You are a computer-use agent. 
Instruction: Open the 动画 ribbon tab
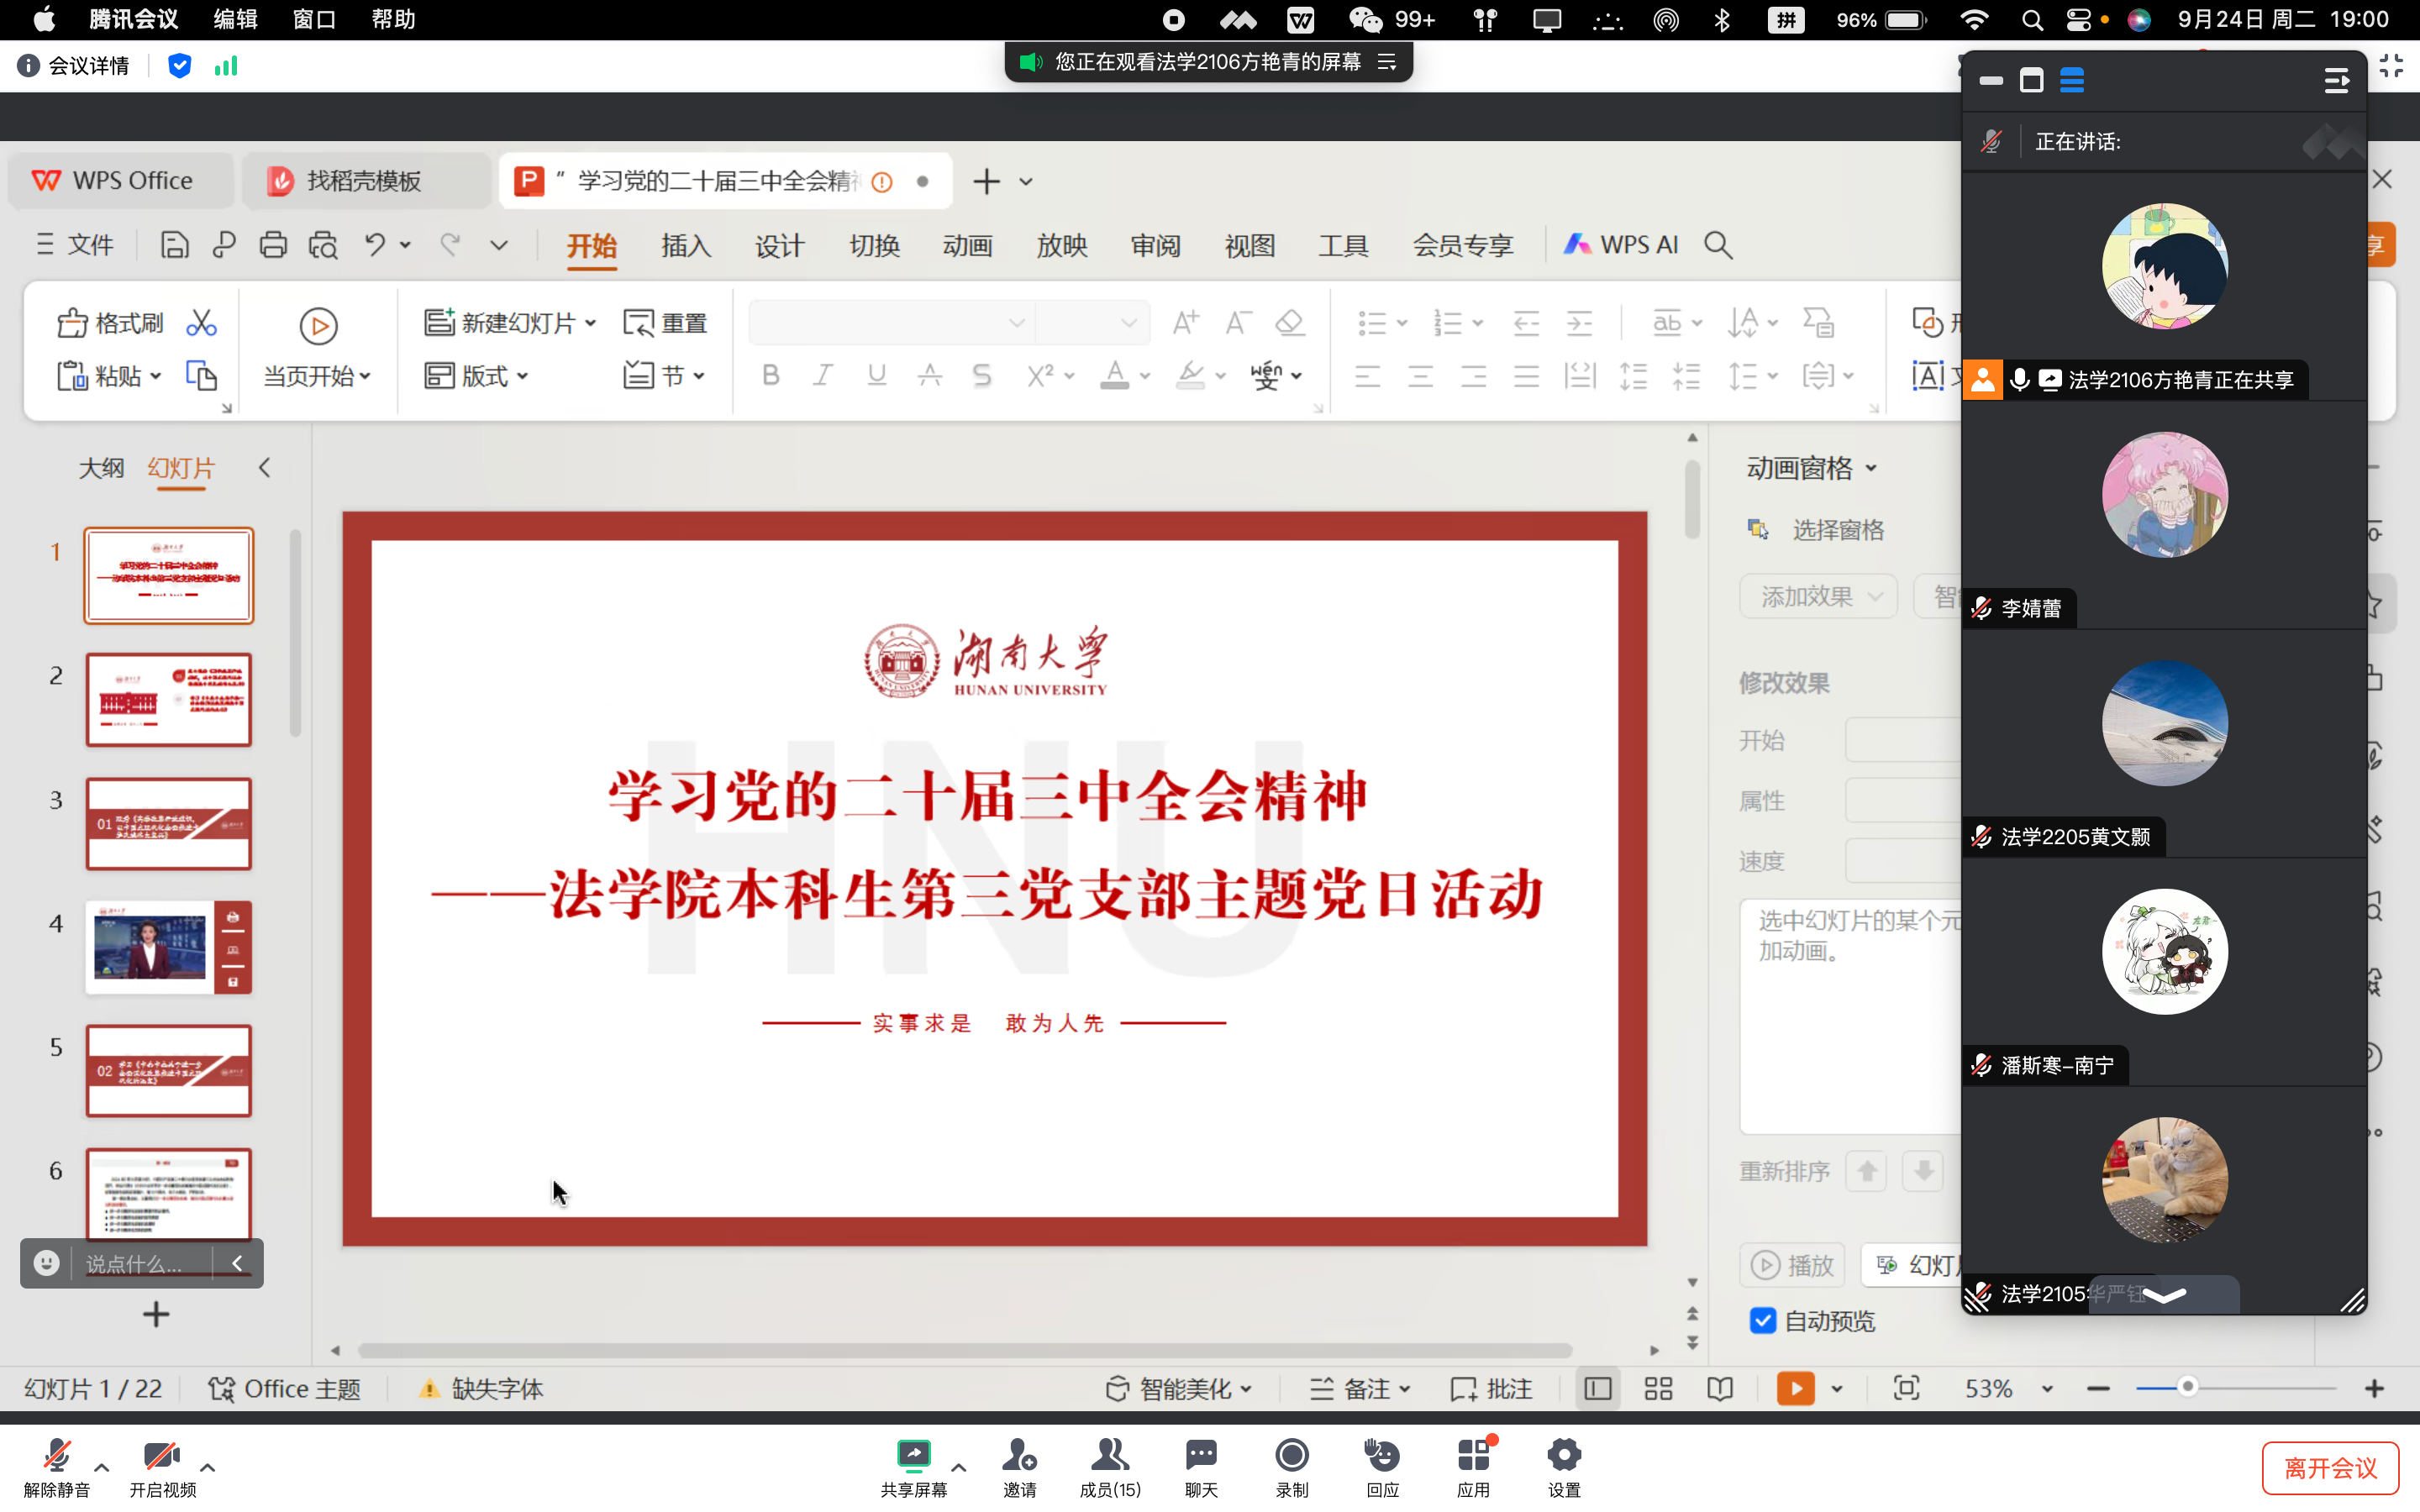coord(967,245)
